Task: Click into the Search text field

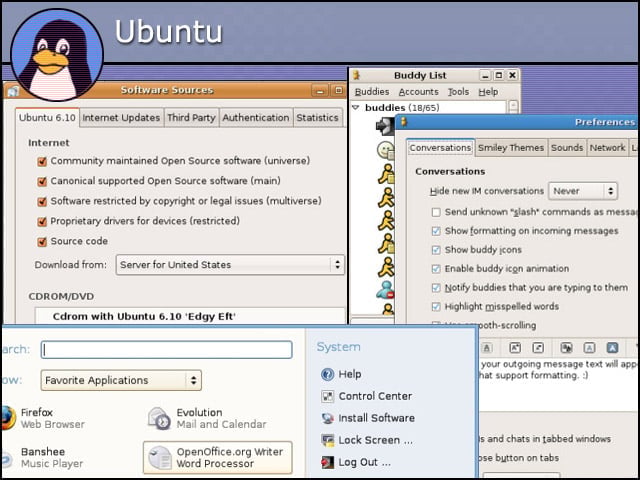Action: pyautogui.click(x=167, y=350)
